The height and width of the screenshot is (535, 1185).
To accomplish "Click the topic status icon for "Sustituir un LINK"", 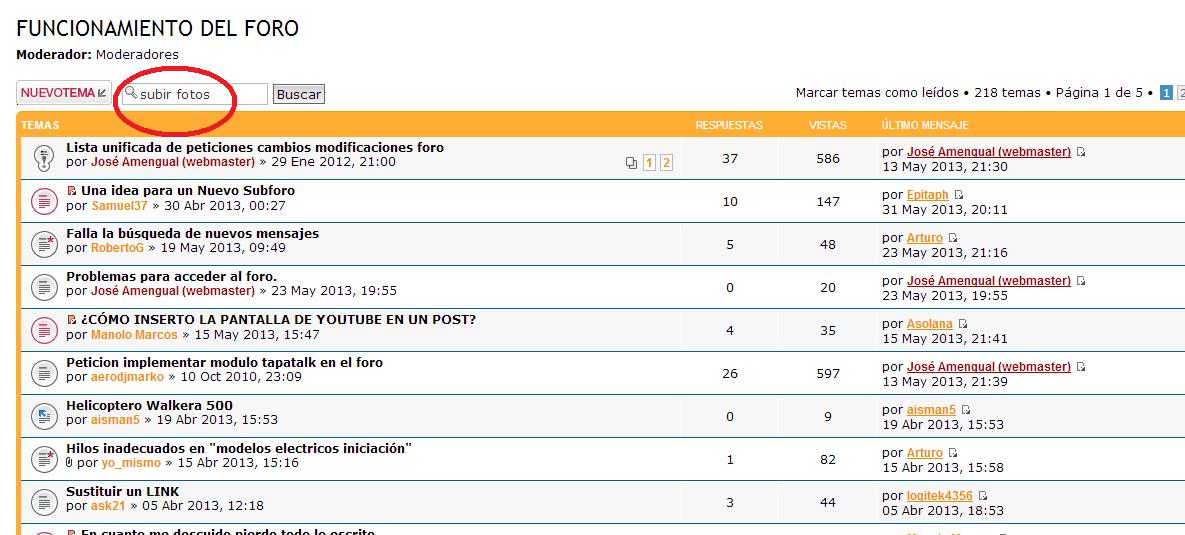I will coord(42,501).
